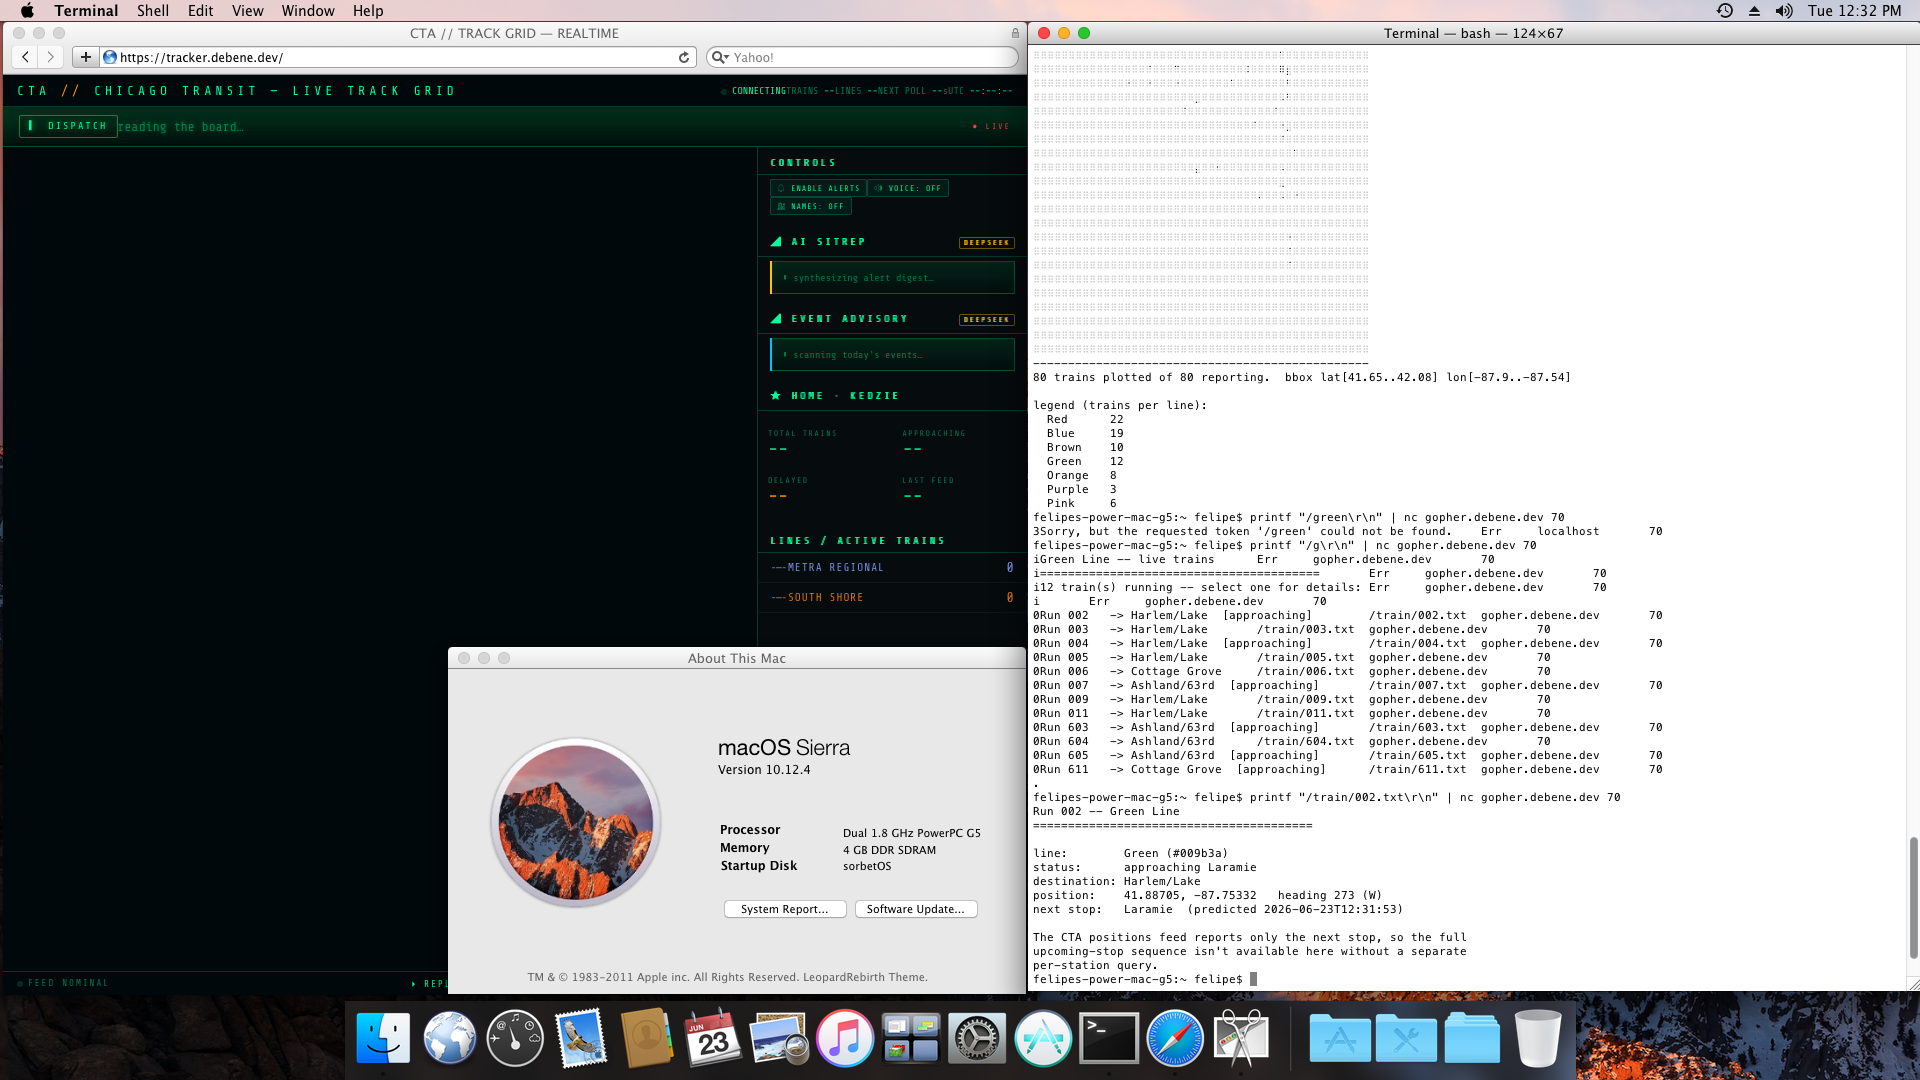
Task: Open the Terminal application menu
Action: tap(86, 10)
